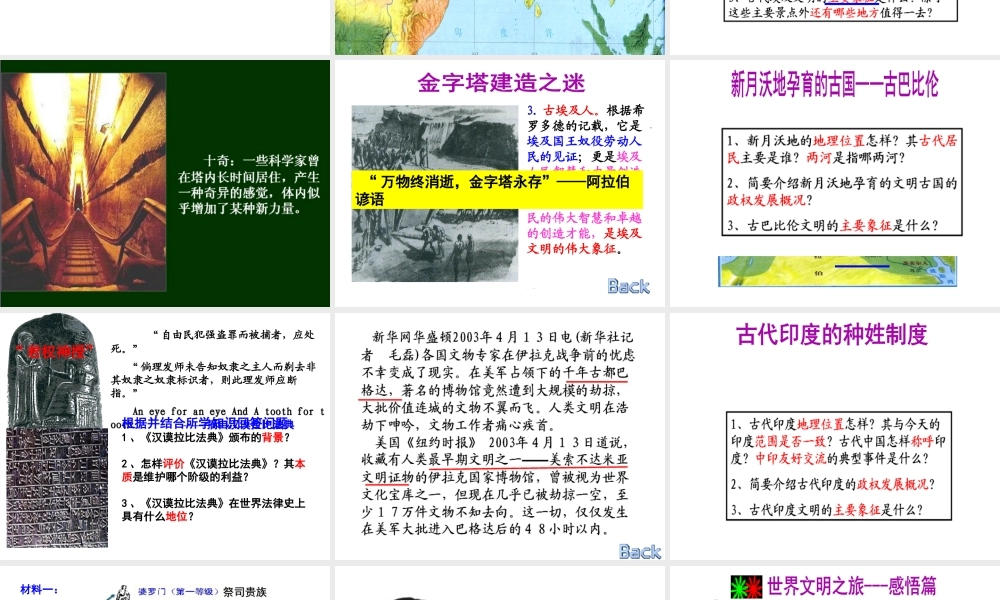Click the 金字塔建造之迷 title text

[x=501, y=82]
